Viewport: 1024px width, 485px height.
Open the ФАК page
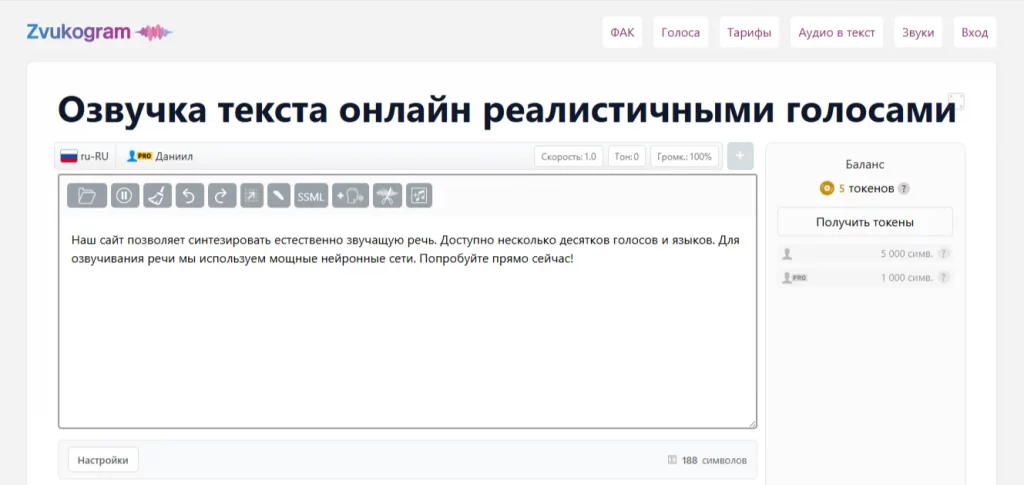(622, 33)
